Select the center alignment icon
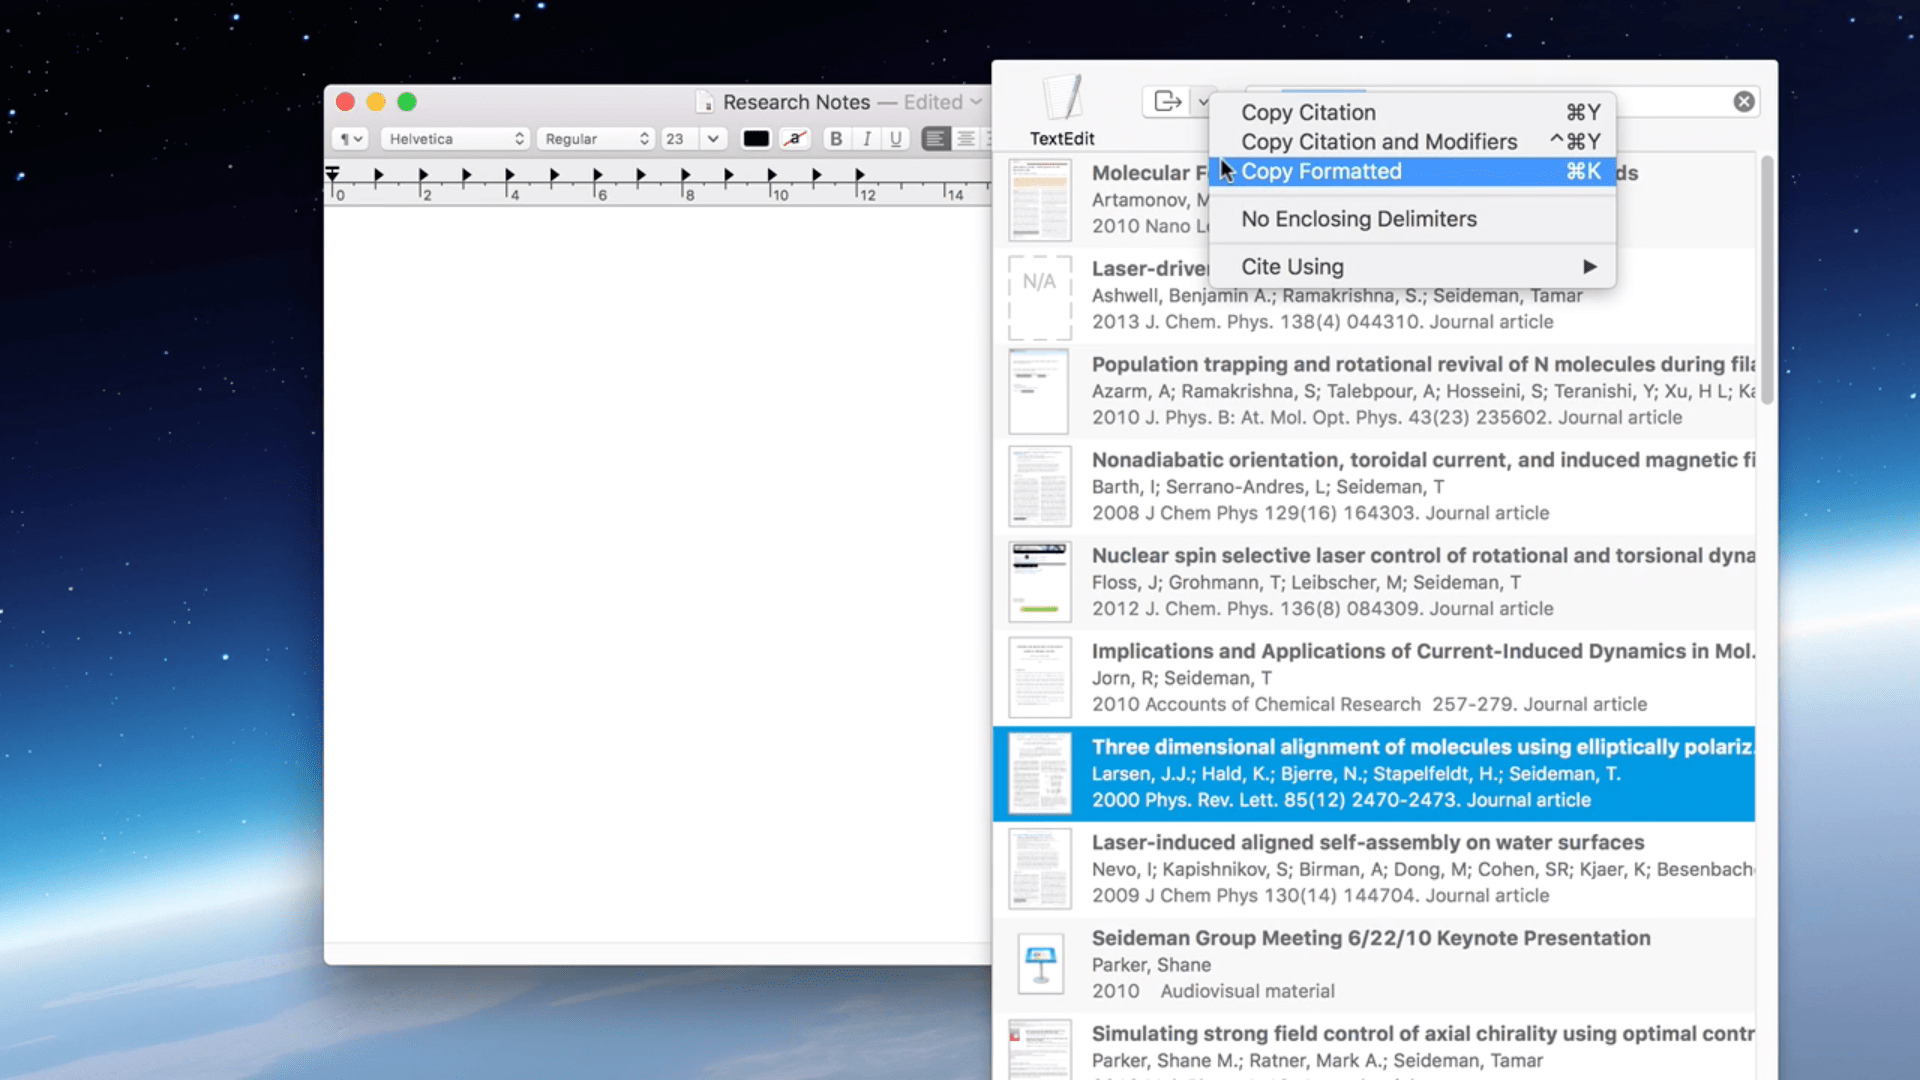Screen dimensions: 1920x1080 coord(964,138)
